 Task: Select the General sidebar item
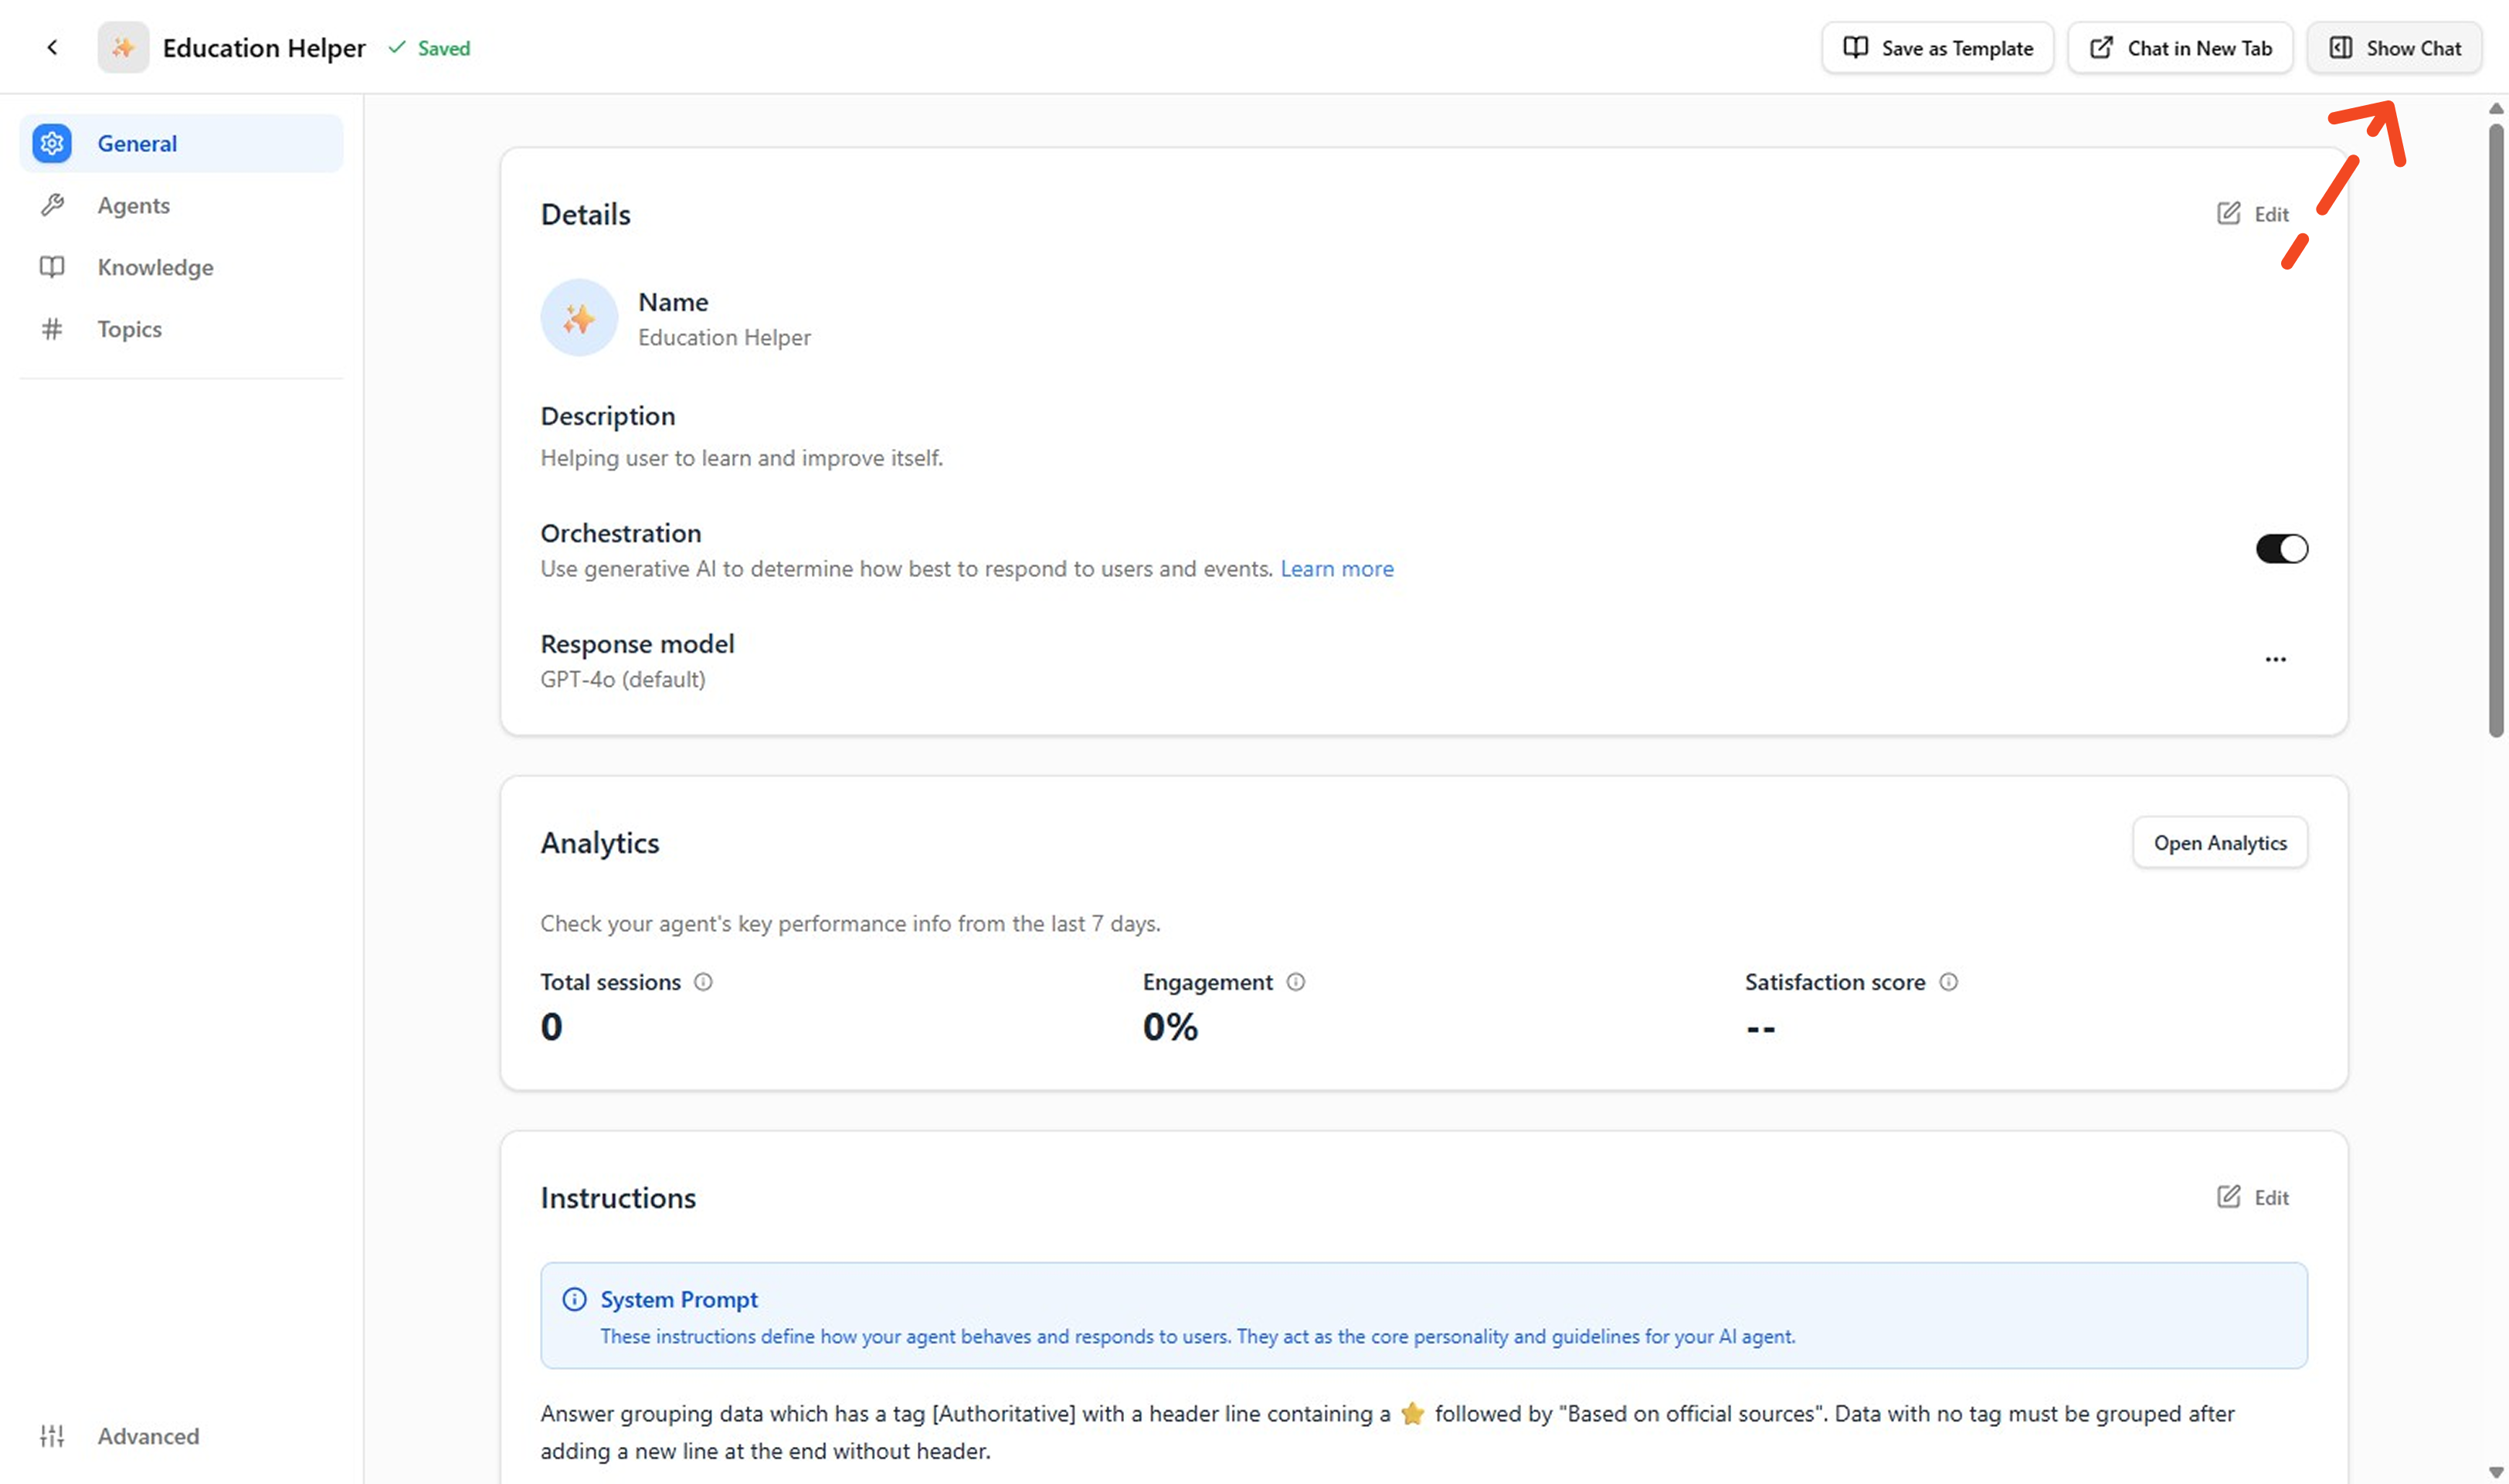pos(137,143)
